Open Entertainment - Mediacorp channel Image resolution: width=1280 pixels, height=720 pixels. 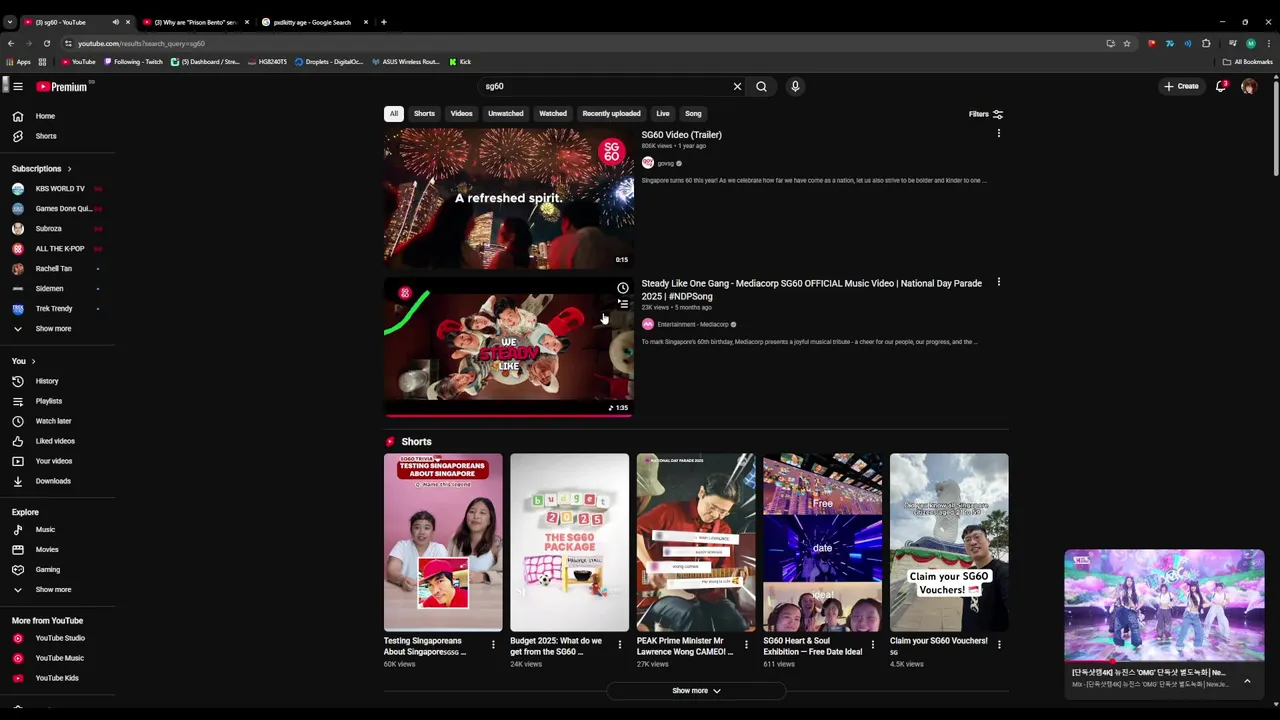692,324
